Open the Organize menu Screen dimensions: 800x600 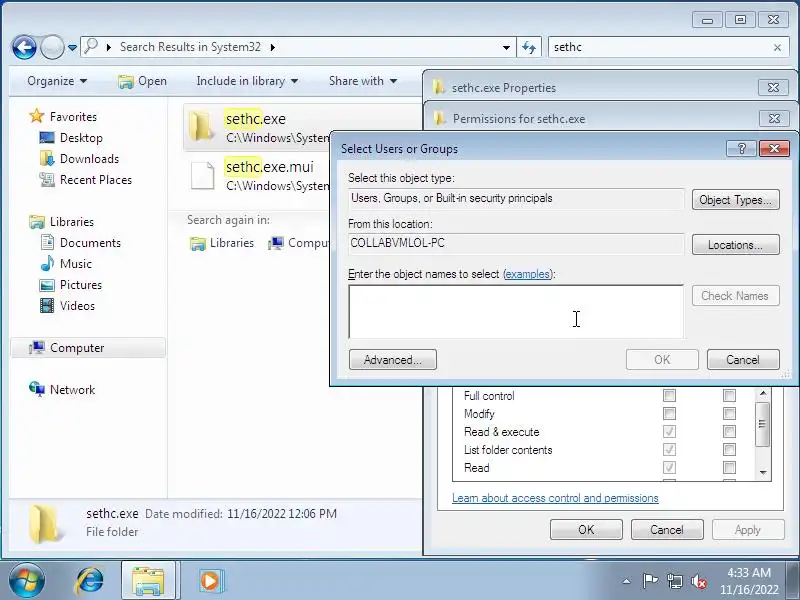[57, 81]
